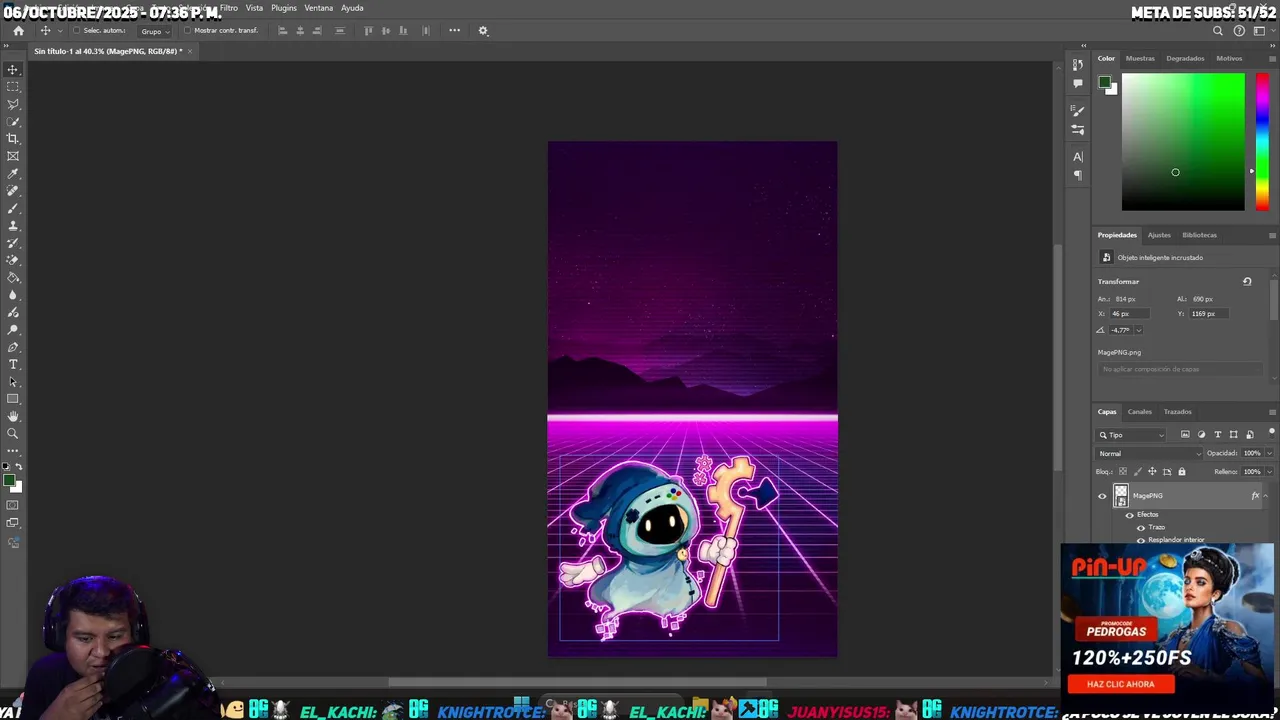
Task: Toggle lock transparent pixels
Action: click(1122, 471)
